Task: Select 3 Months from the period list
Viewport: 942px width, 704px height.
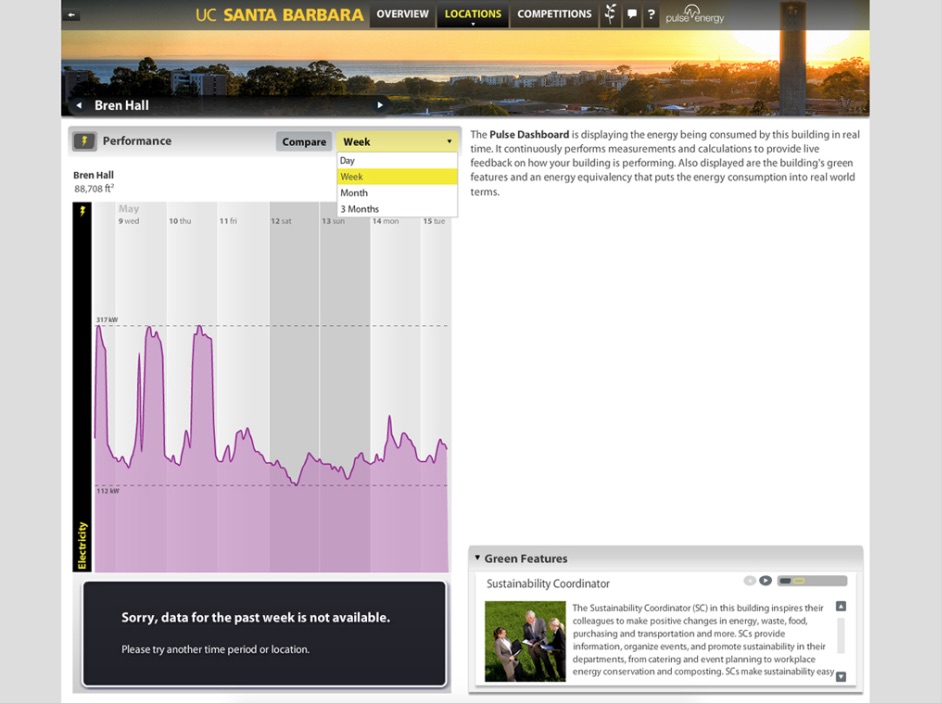Action: pos(397,209)
